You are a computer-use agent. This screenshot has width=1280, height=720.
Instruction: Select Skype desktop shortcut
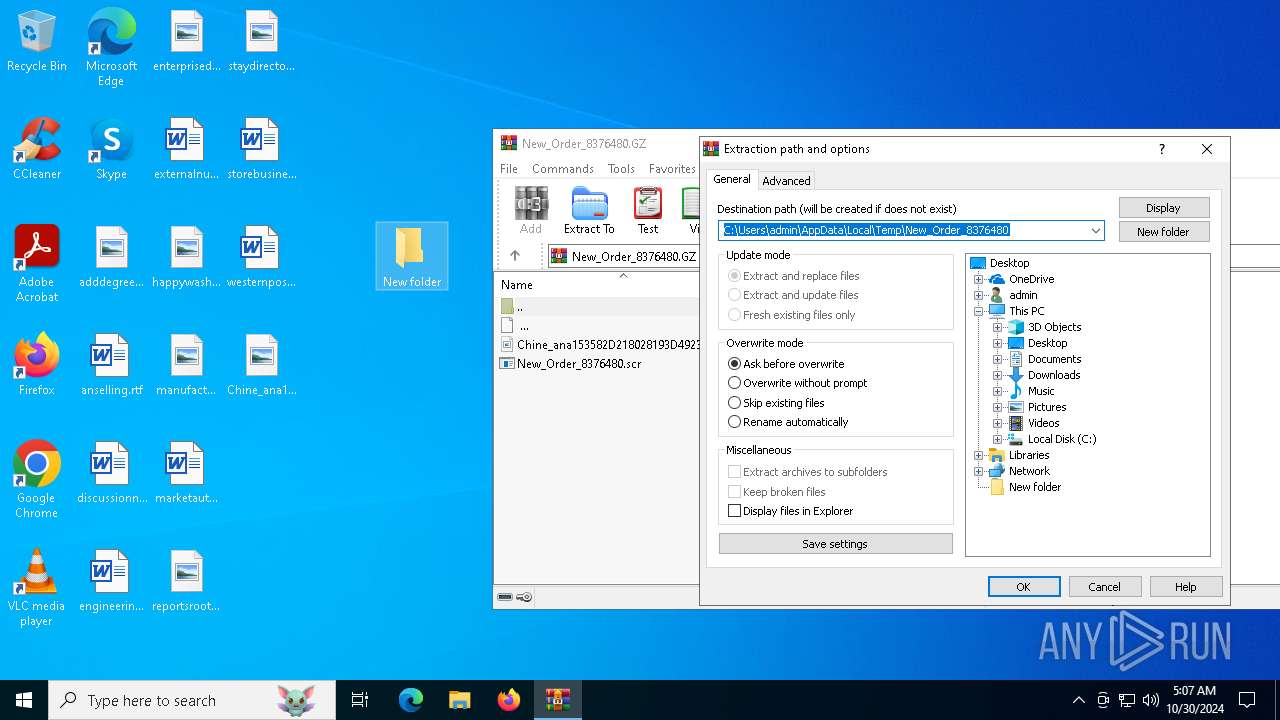coord(111,149)
